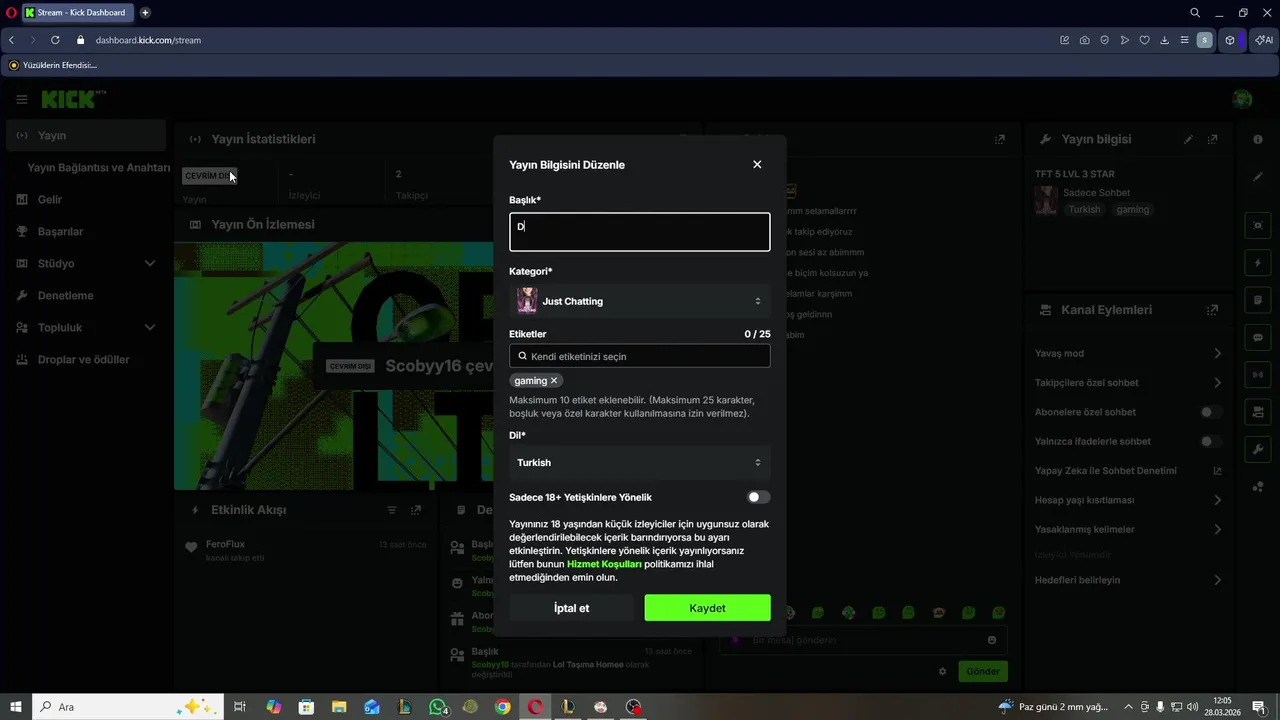Click the Başlık title input field

tap(640, 232)
